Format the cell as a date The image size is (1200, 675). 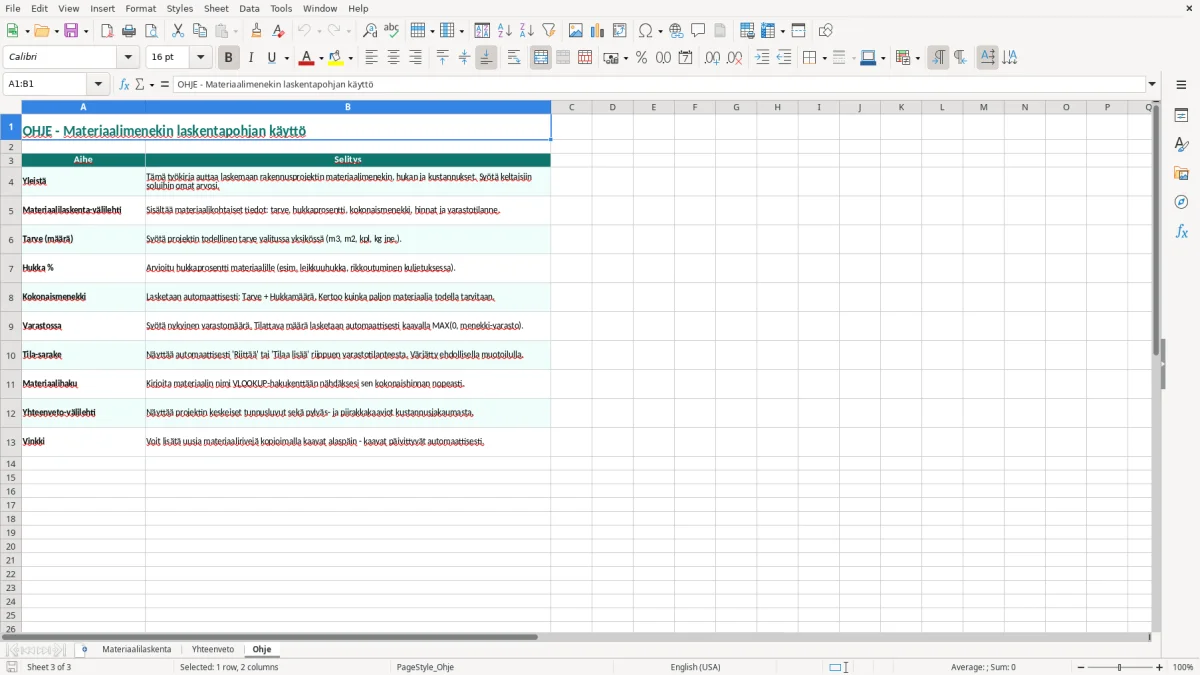click(685, 58)
